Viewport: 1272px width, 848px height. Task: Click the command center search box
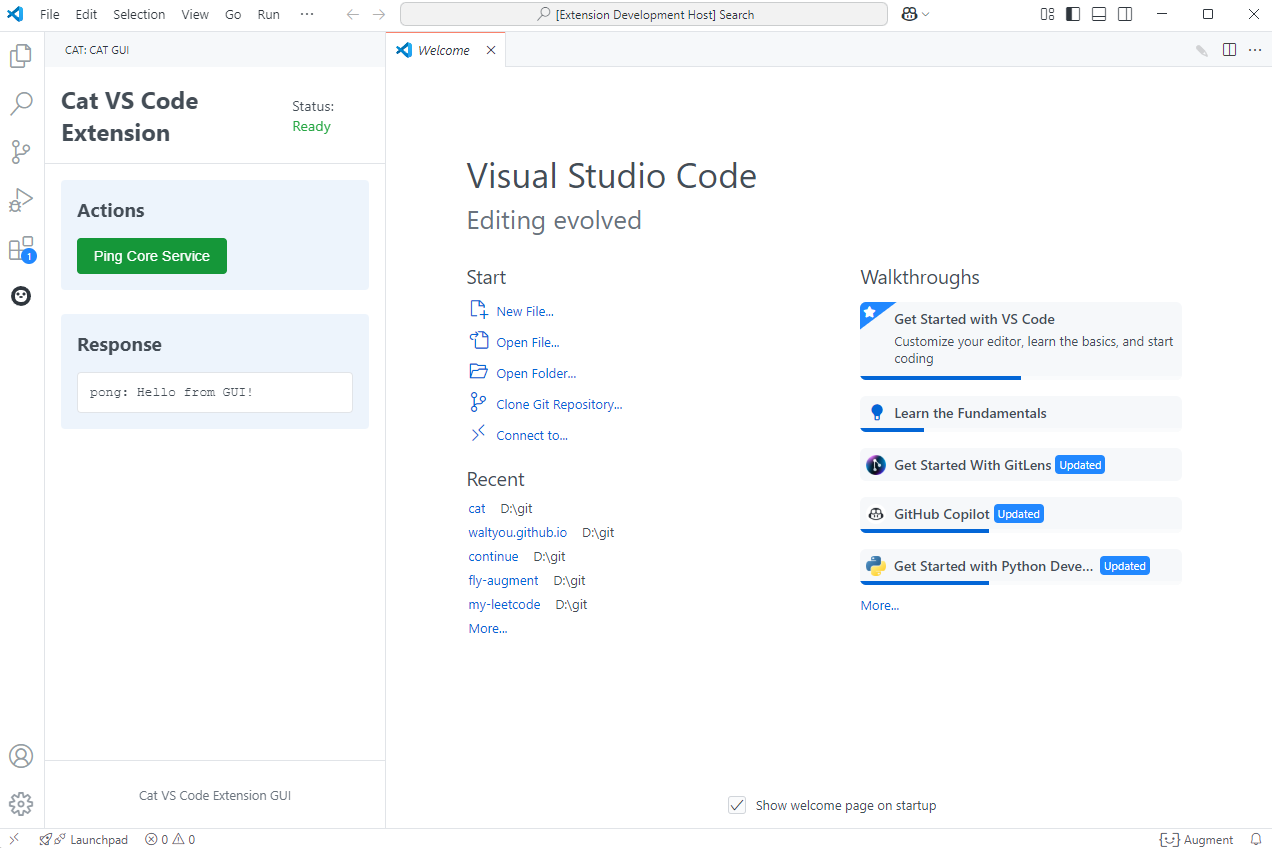[x=644, y=14]
